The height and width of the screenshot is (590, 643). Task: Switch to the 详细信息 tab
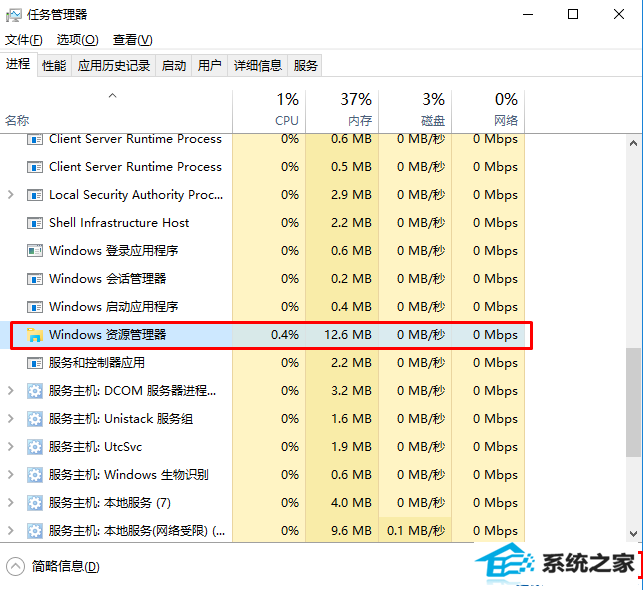click(258, 66)
